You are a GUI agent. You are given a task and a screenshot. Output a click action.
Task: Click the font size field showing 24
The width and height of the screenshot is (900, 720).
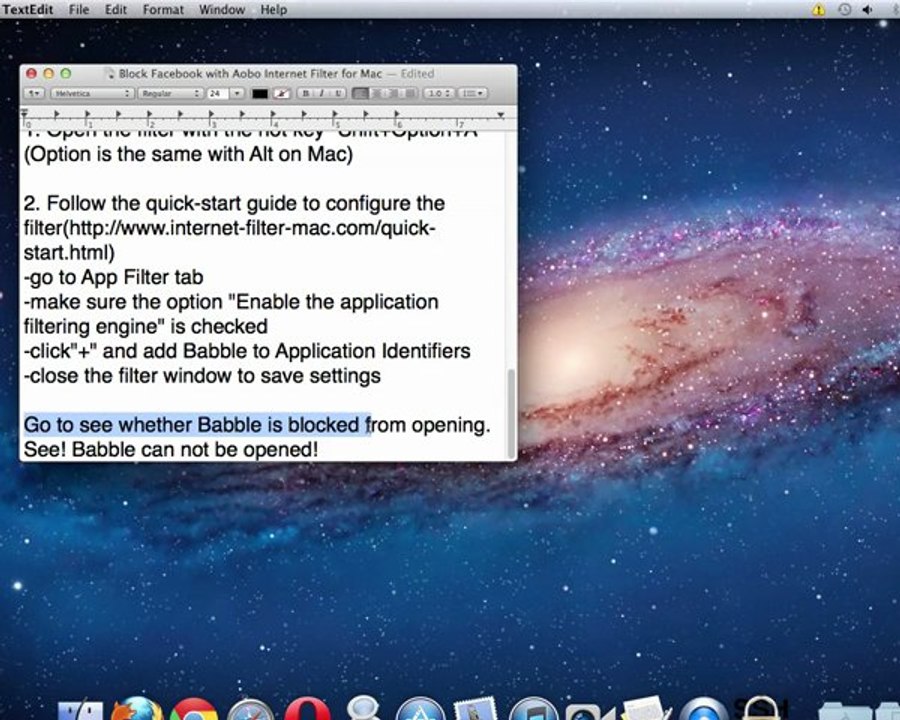[218, 93]
